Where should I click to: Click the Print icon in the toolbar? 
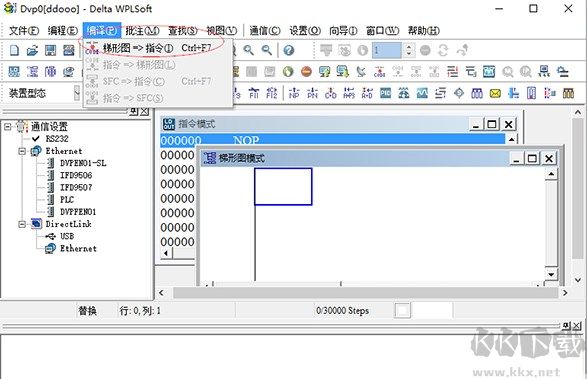[x=69, y=50]
